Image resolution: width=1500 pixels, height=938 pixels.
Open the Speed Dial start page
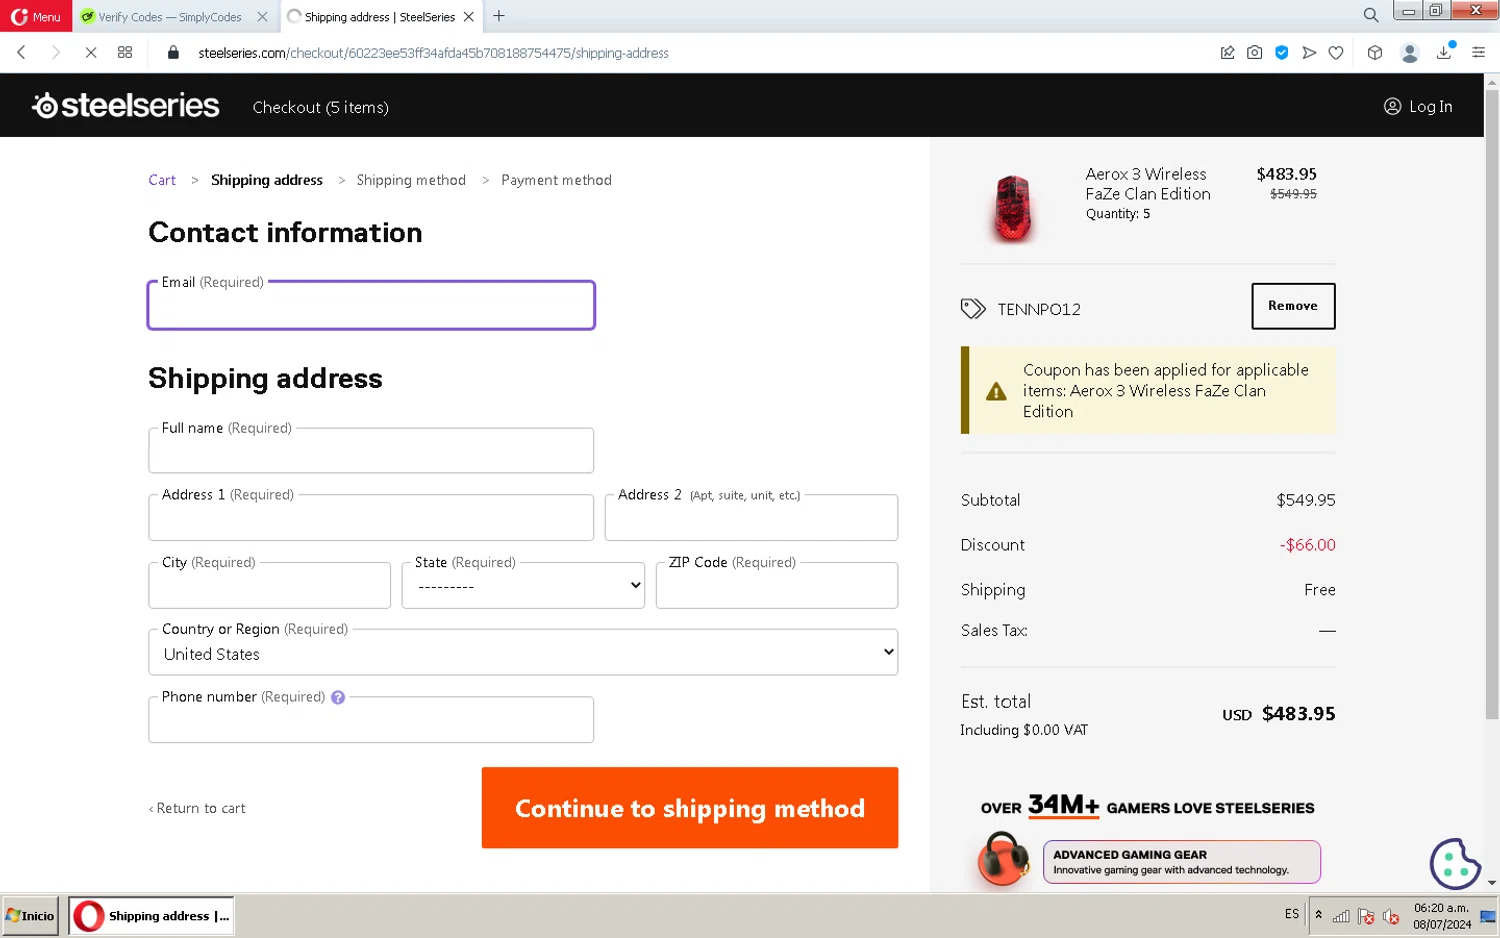(125, 53)
